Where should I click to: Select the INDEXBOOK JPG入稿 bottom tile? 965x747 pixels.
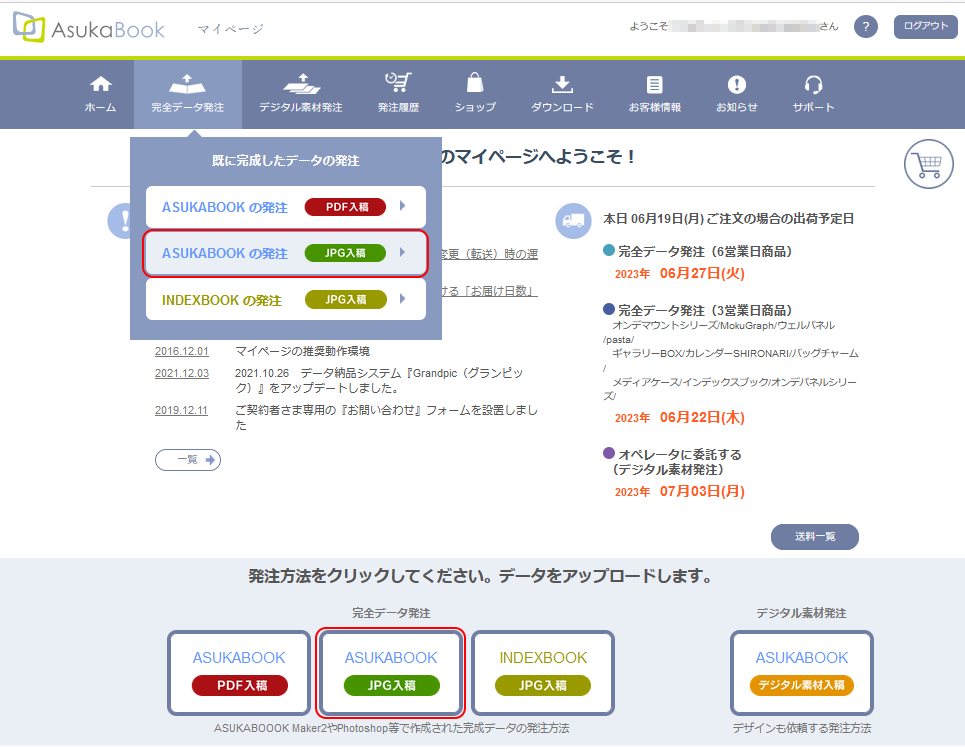(543, 672)
